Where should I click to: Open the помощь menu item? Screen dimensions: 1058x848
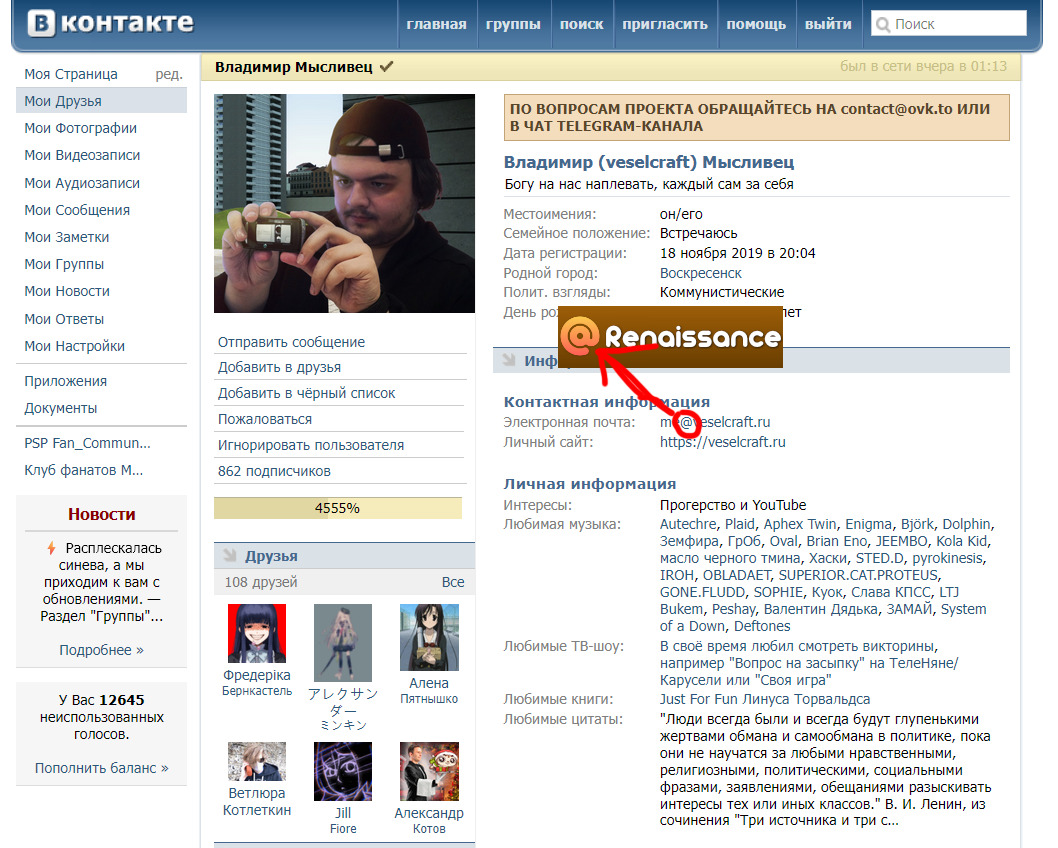coord(756,24)
